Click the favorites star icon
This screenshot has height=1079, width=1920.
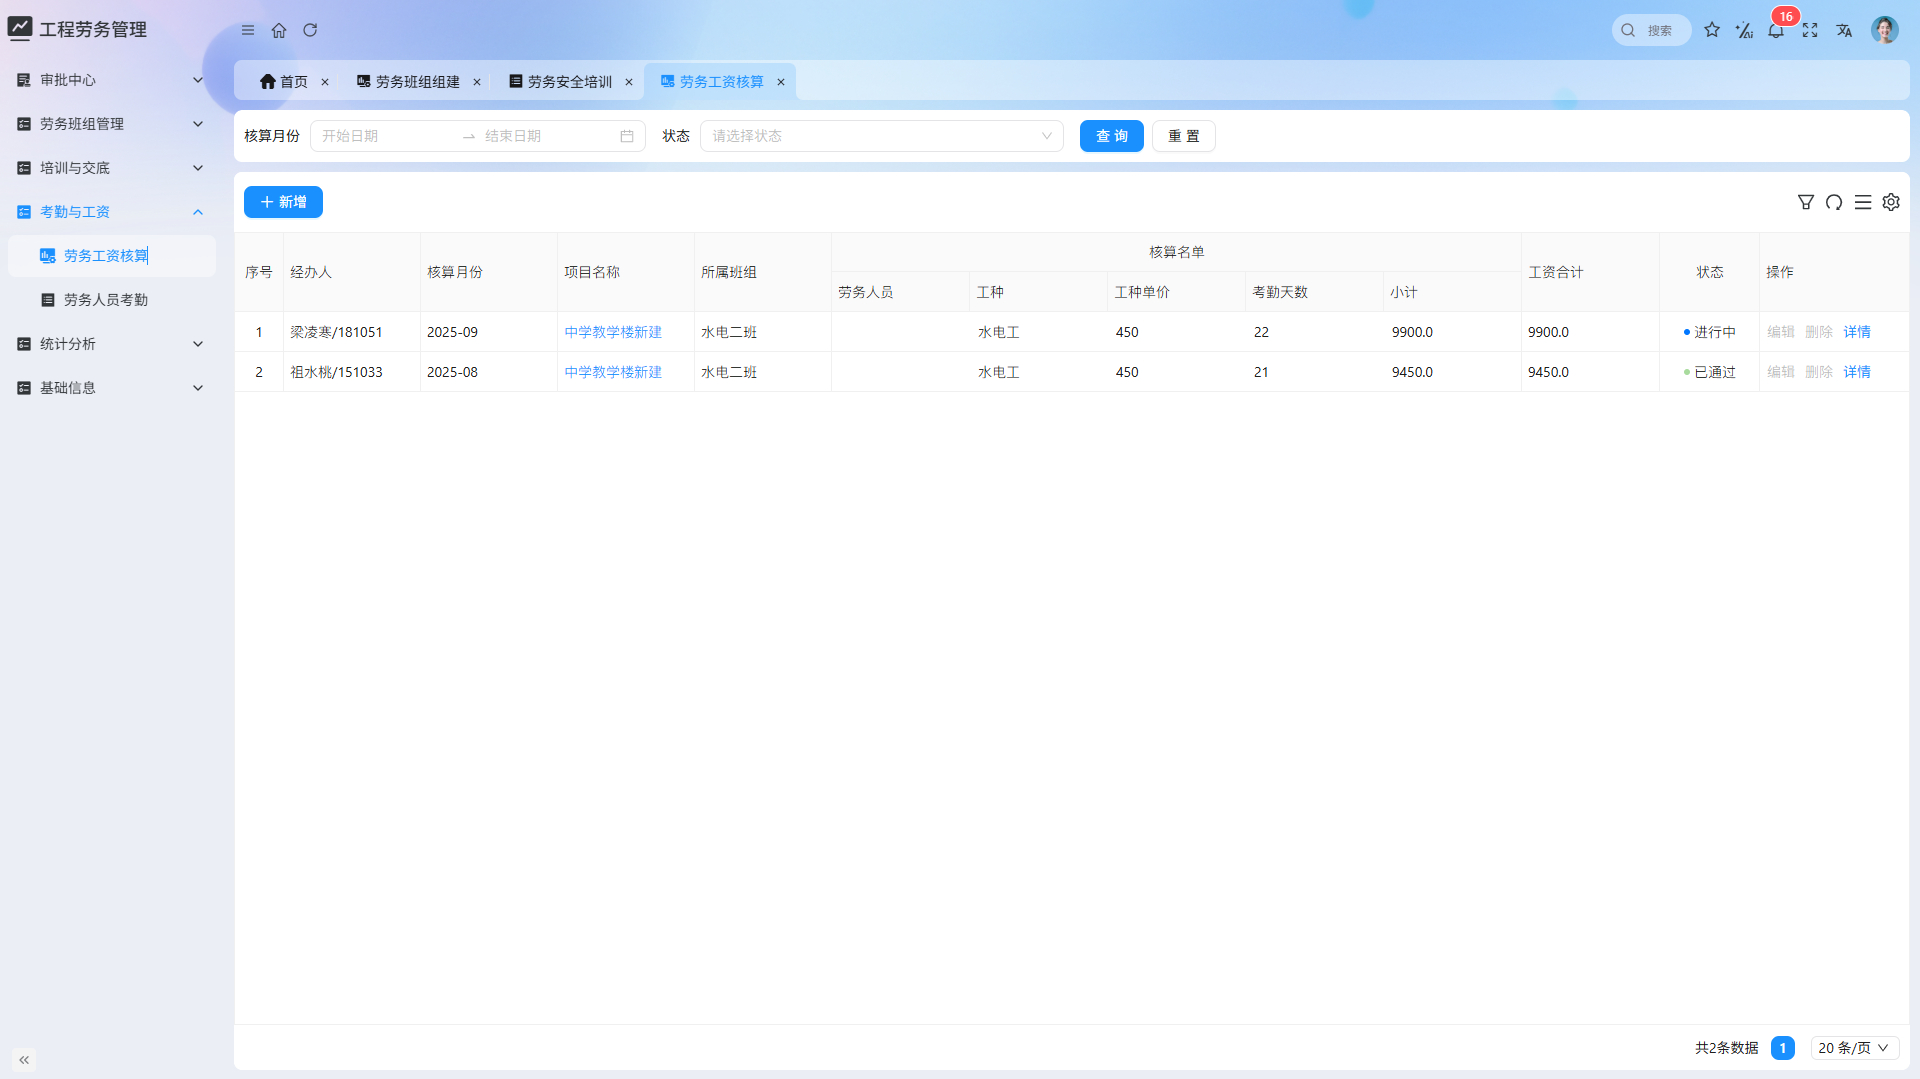1712,30
